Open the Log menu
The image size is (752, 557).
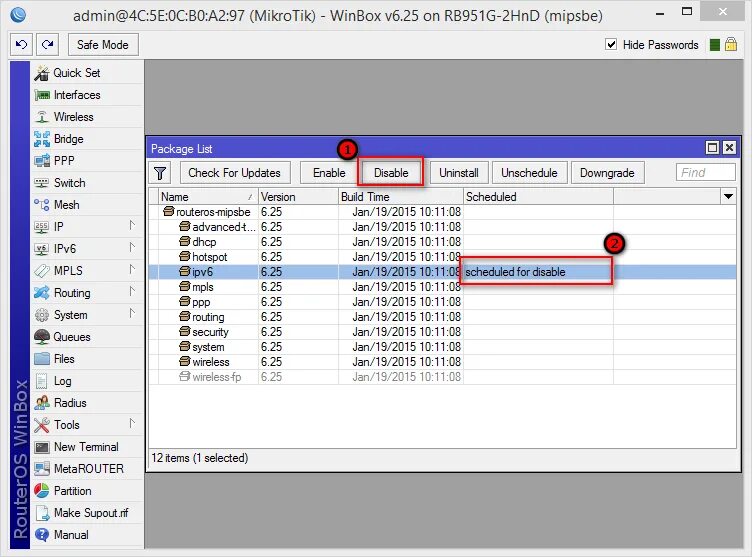tap(88, 381)
